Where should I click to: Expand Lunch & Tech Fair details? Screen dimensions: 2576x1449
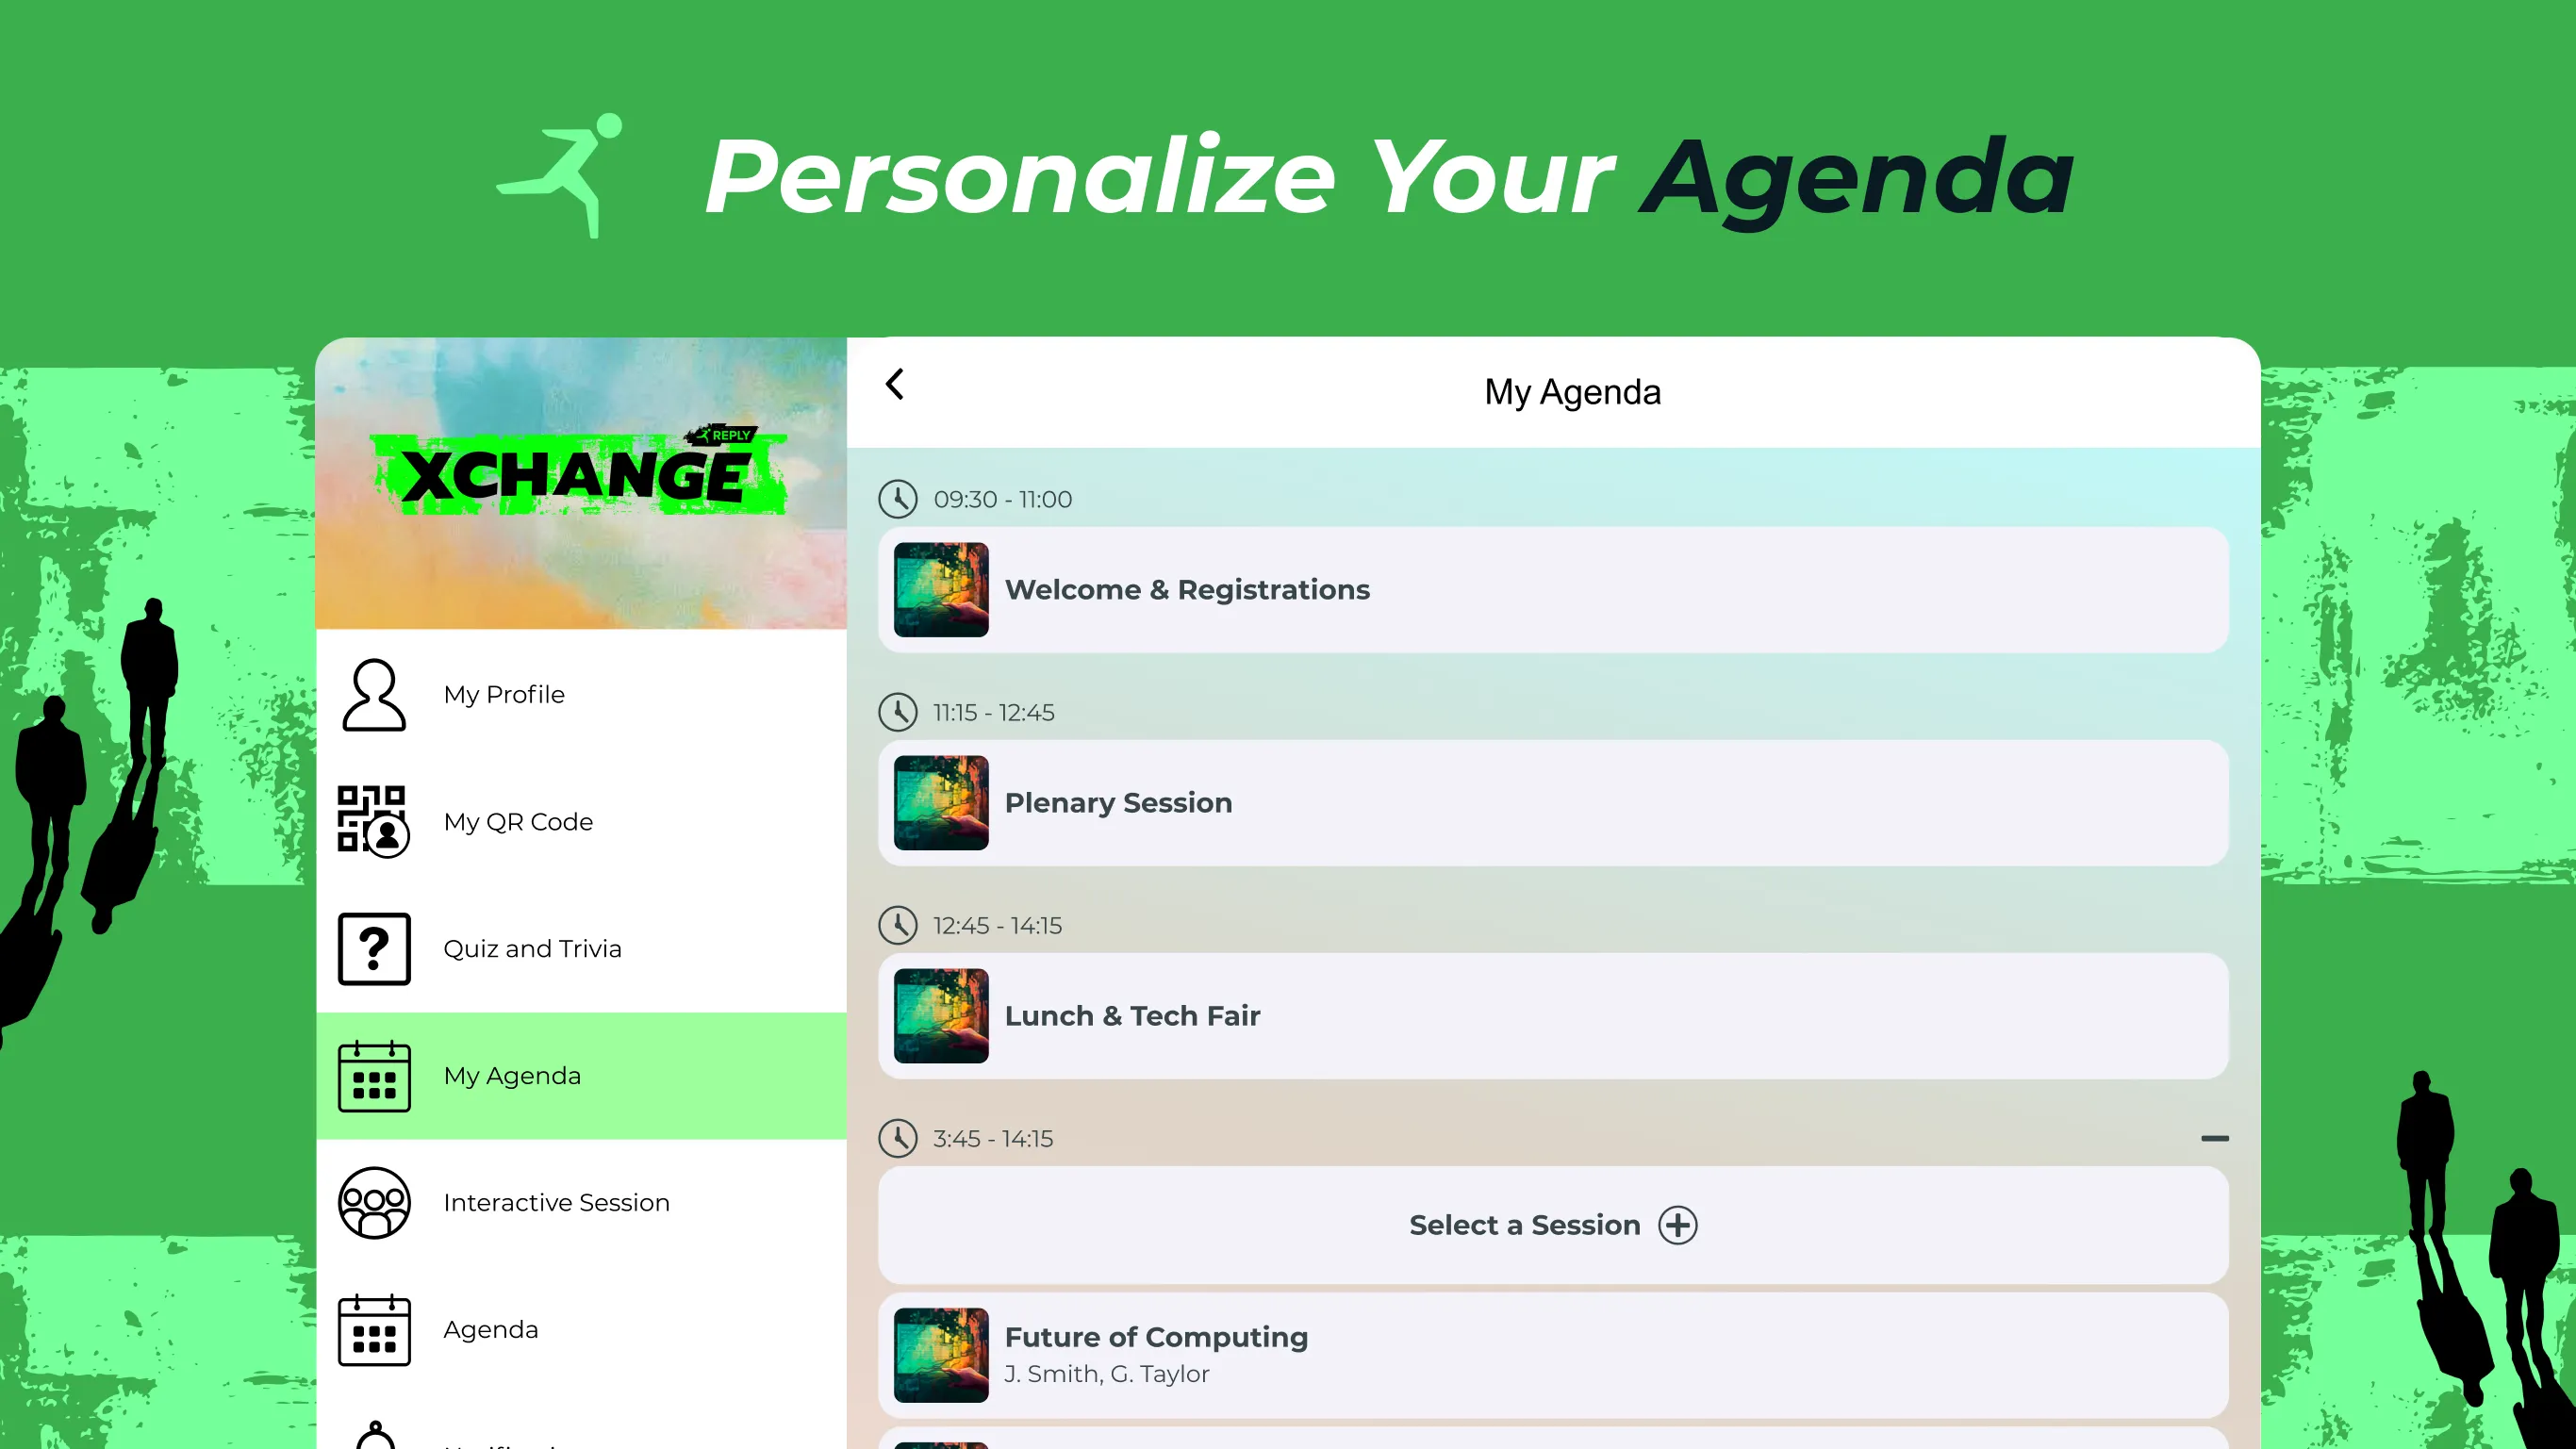(1553, 1015)
